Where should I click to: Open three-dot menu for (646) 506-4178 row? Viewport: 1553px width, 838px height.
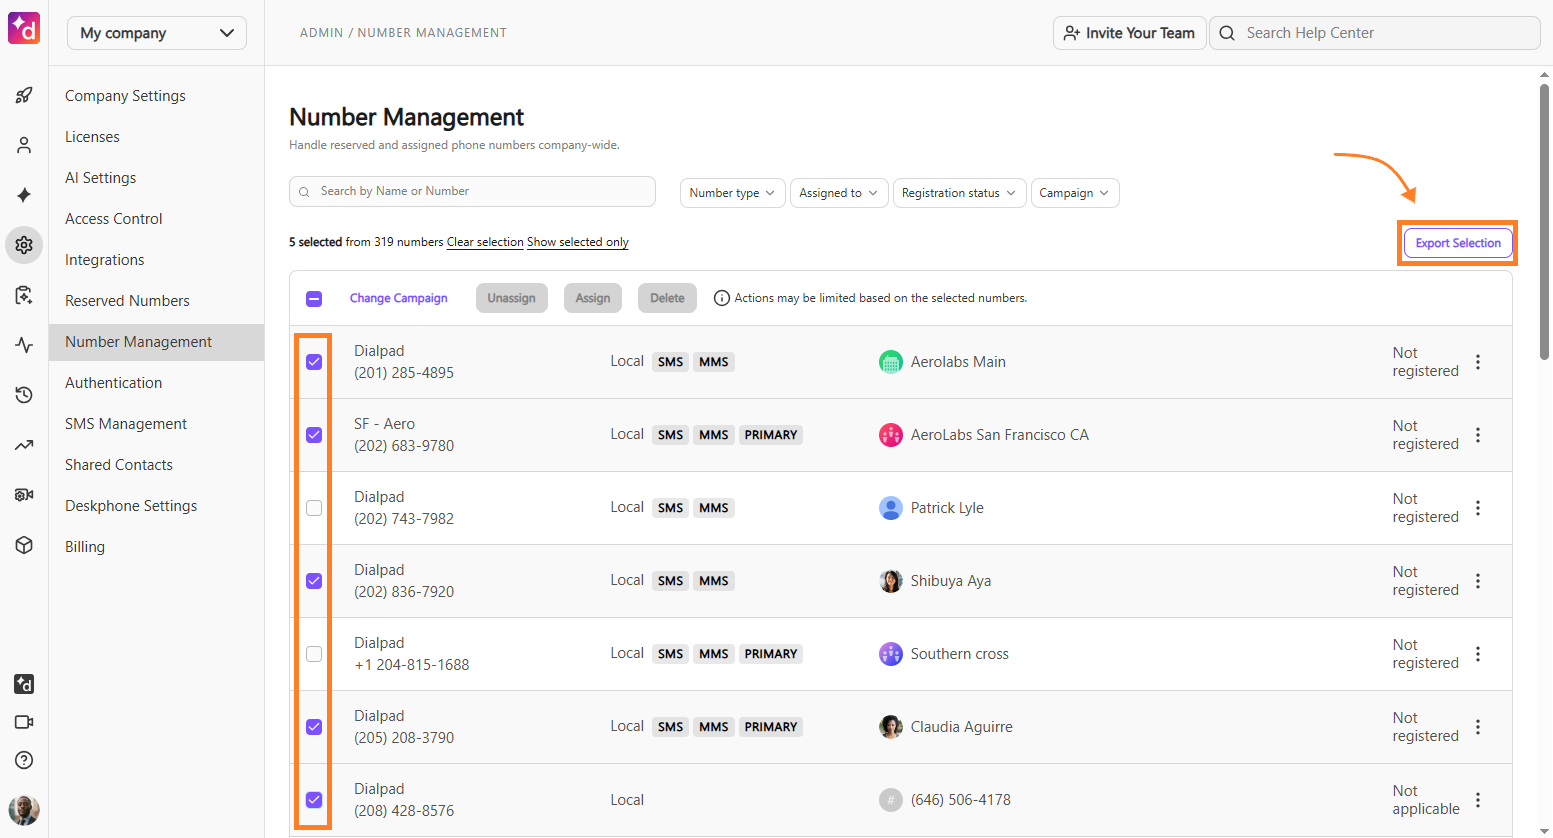coord(1478,800)
